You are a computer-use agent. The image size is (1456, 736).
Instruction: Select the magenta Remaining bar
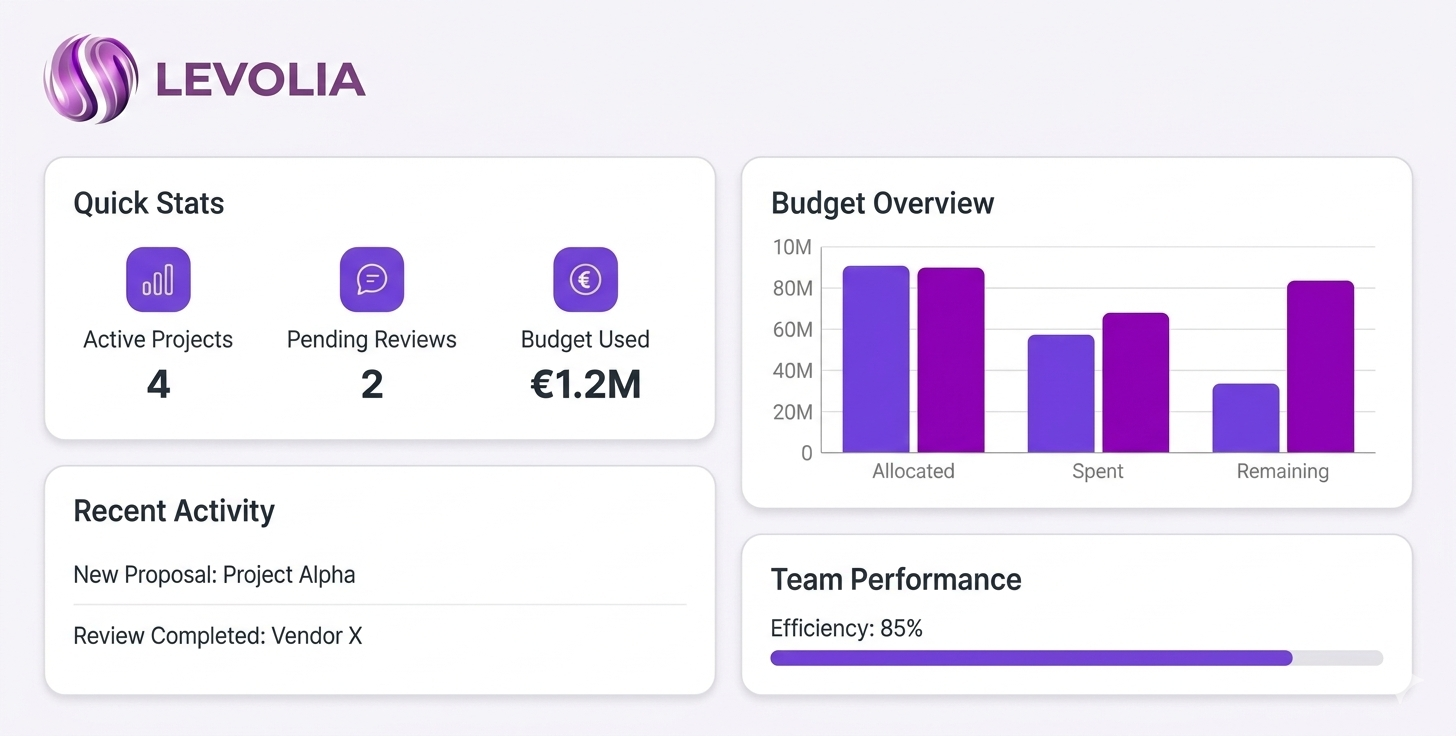pos(1320,367)
